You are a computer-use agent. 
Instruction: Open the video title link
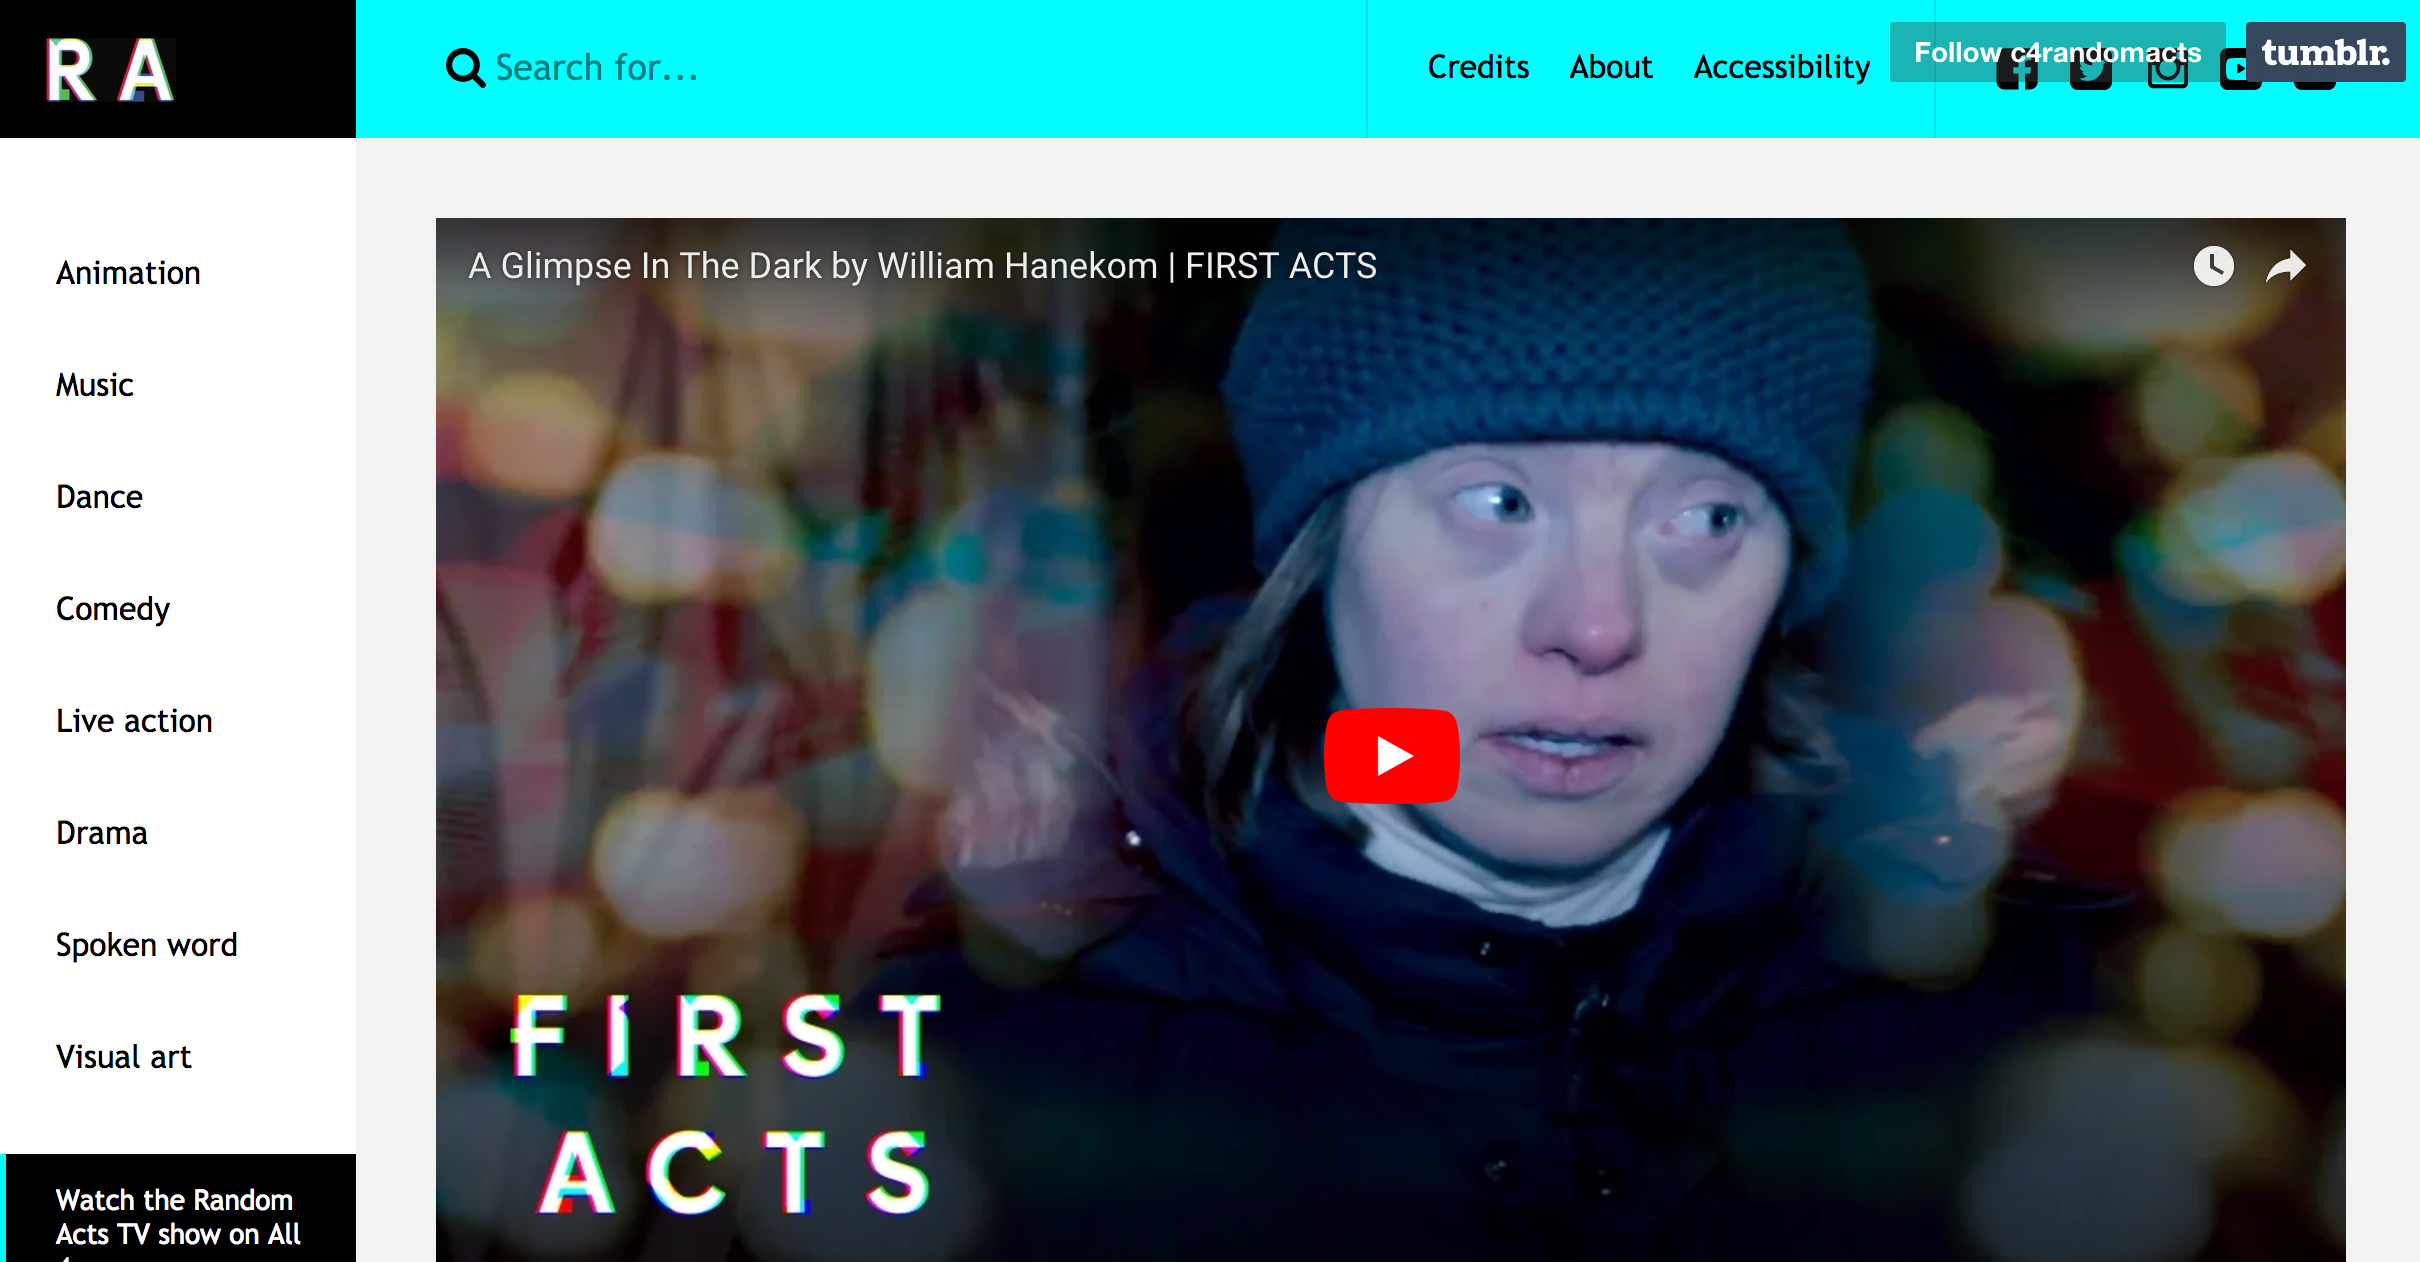tap(922, 266)
